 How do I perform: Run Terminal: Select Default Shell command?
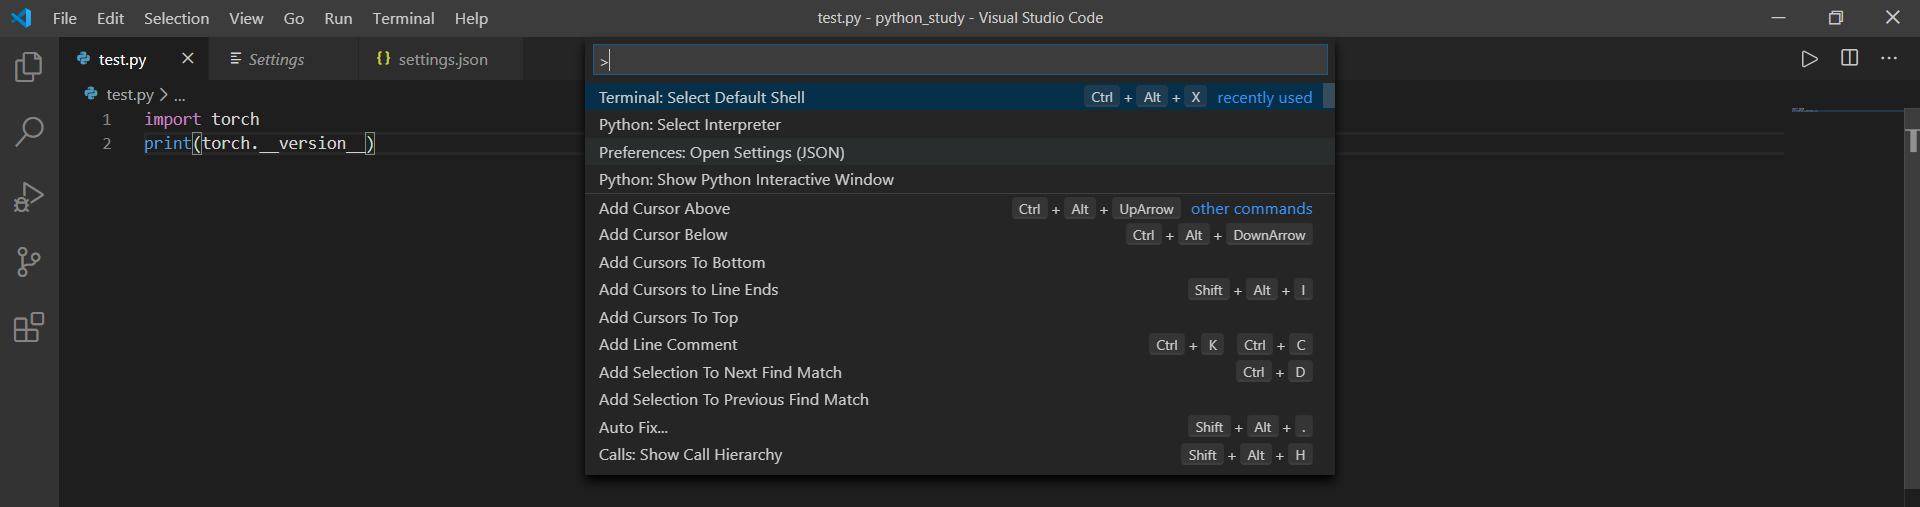701,97
